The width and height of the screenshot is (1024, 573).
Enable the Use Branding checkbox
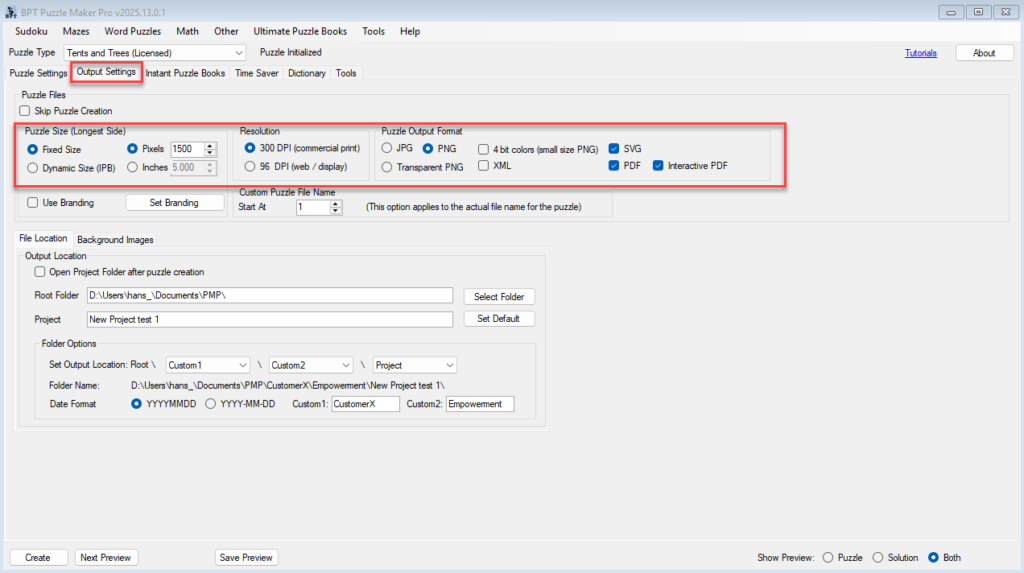[x=34, y=203]
